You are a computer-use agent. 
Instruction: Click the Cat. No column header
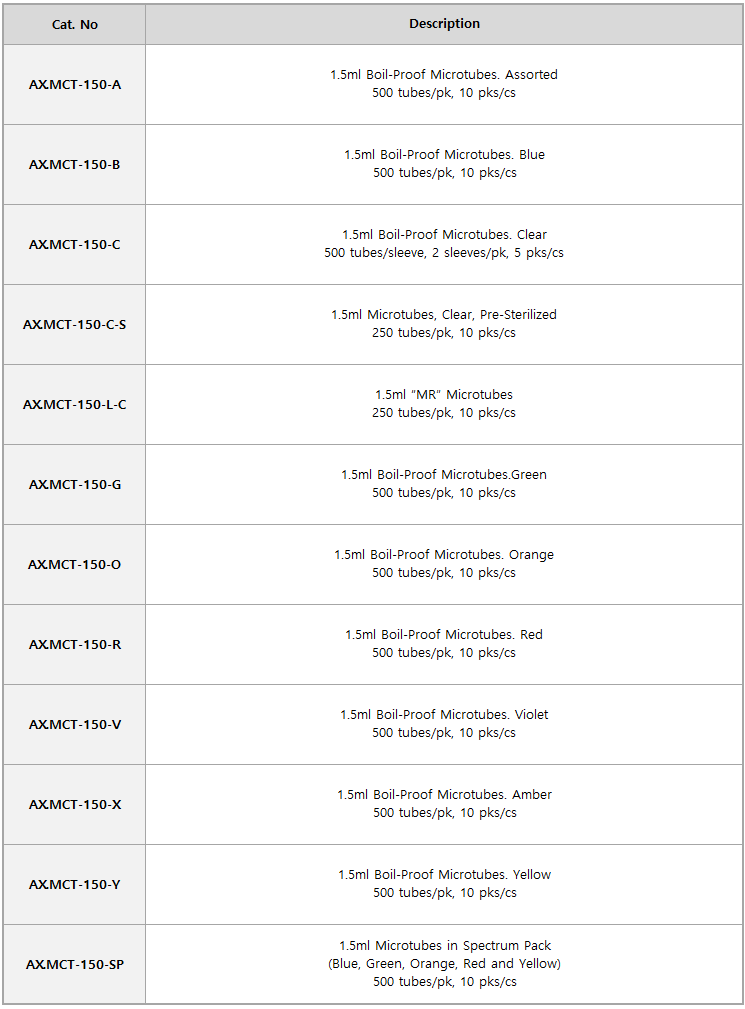tap(75, 24)
